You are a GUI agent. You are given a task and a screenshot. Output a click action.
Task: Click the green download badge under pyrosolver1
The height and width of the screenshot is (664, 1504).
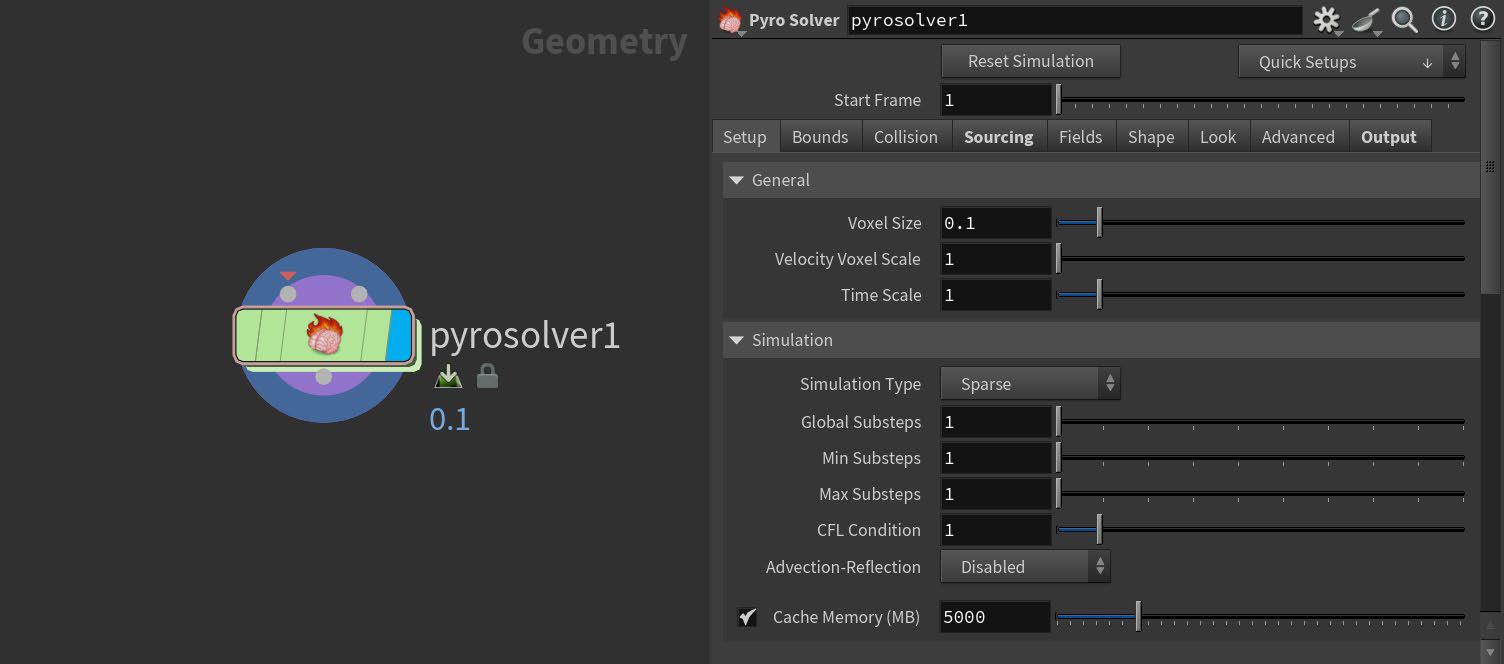pyautogui.click(x=449, y=377)
